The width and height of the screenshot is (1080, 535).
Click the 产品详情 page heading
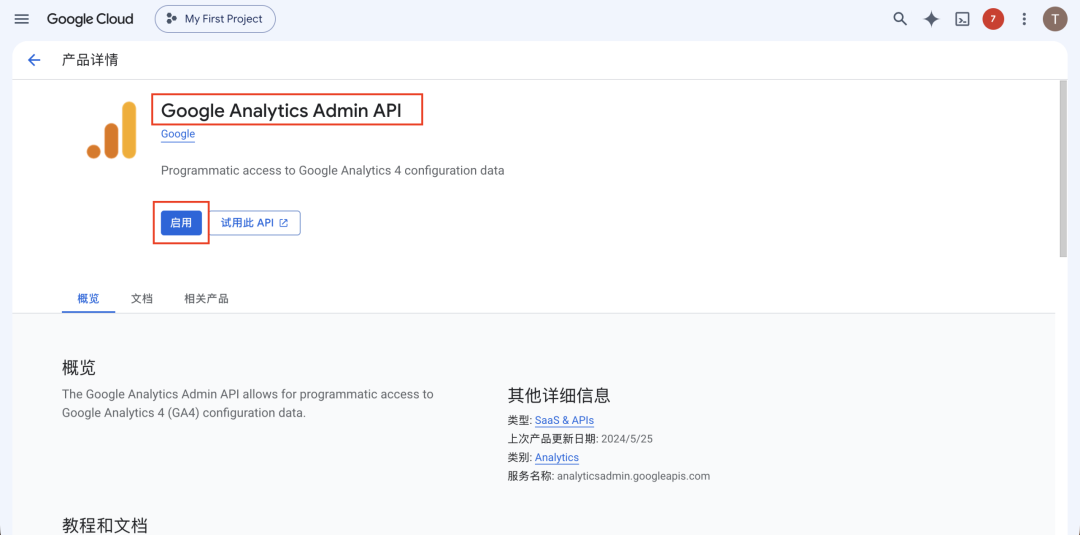point(90,60)
